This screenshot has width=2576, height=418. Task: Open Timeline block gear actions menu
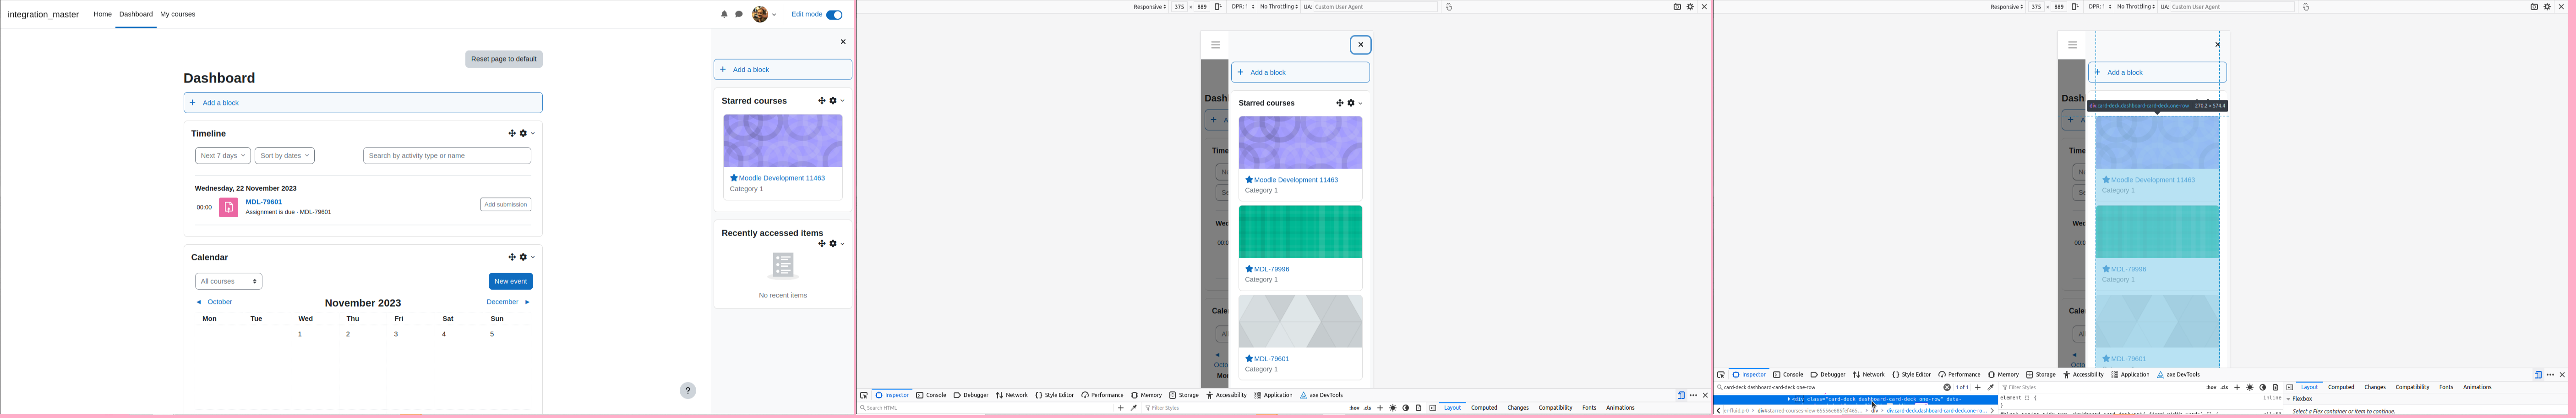pyautogui.click(x=526, y=133)
